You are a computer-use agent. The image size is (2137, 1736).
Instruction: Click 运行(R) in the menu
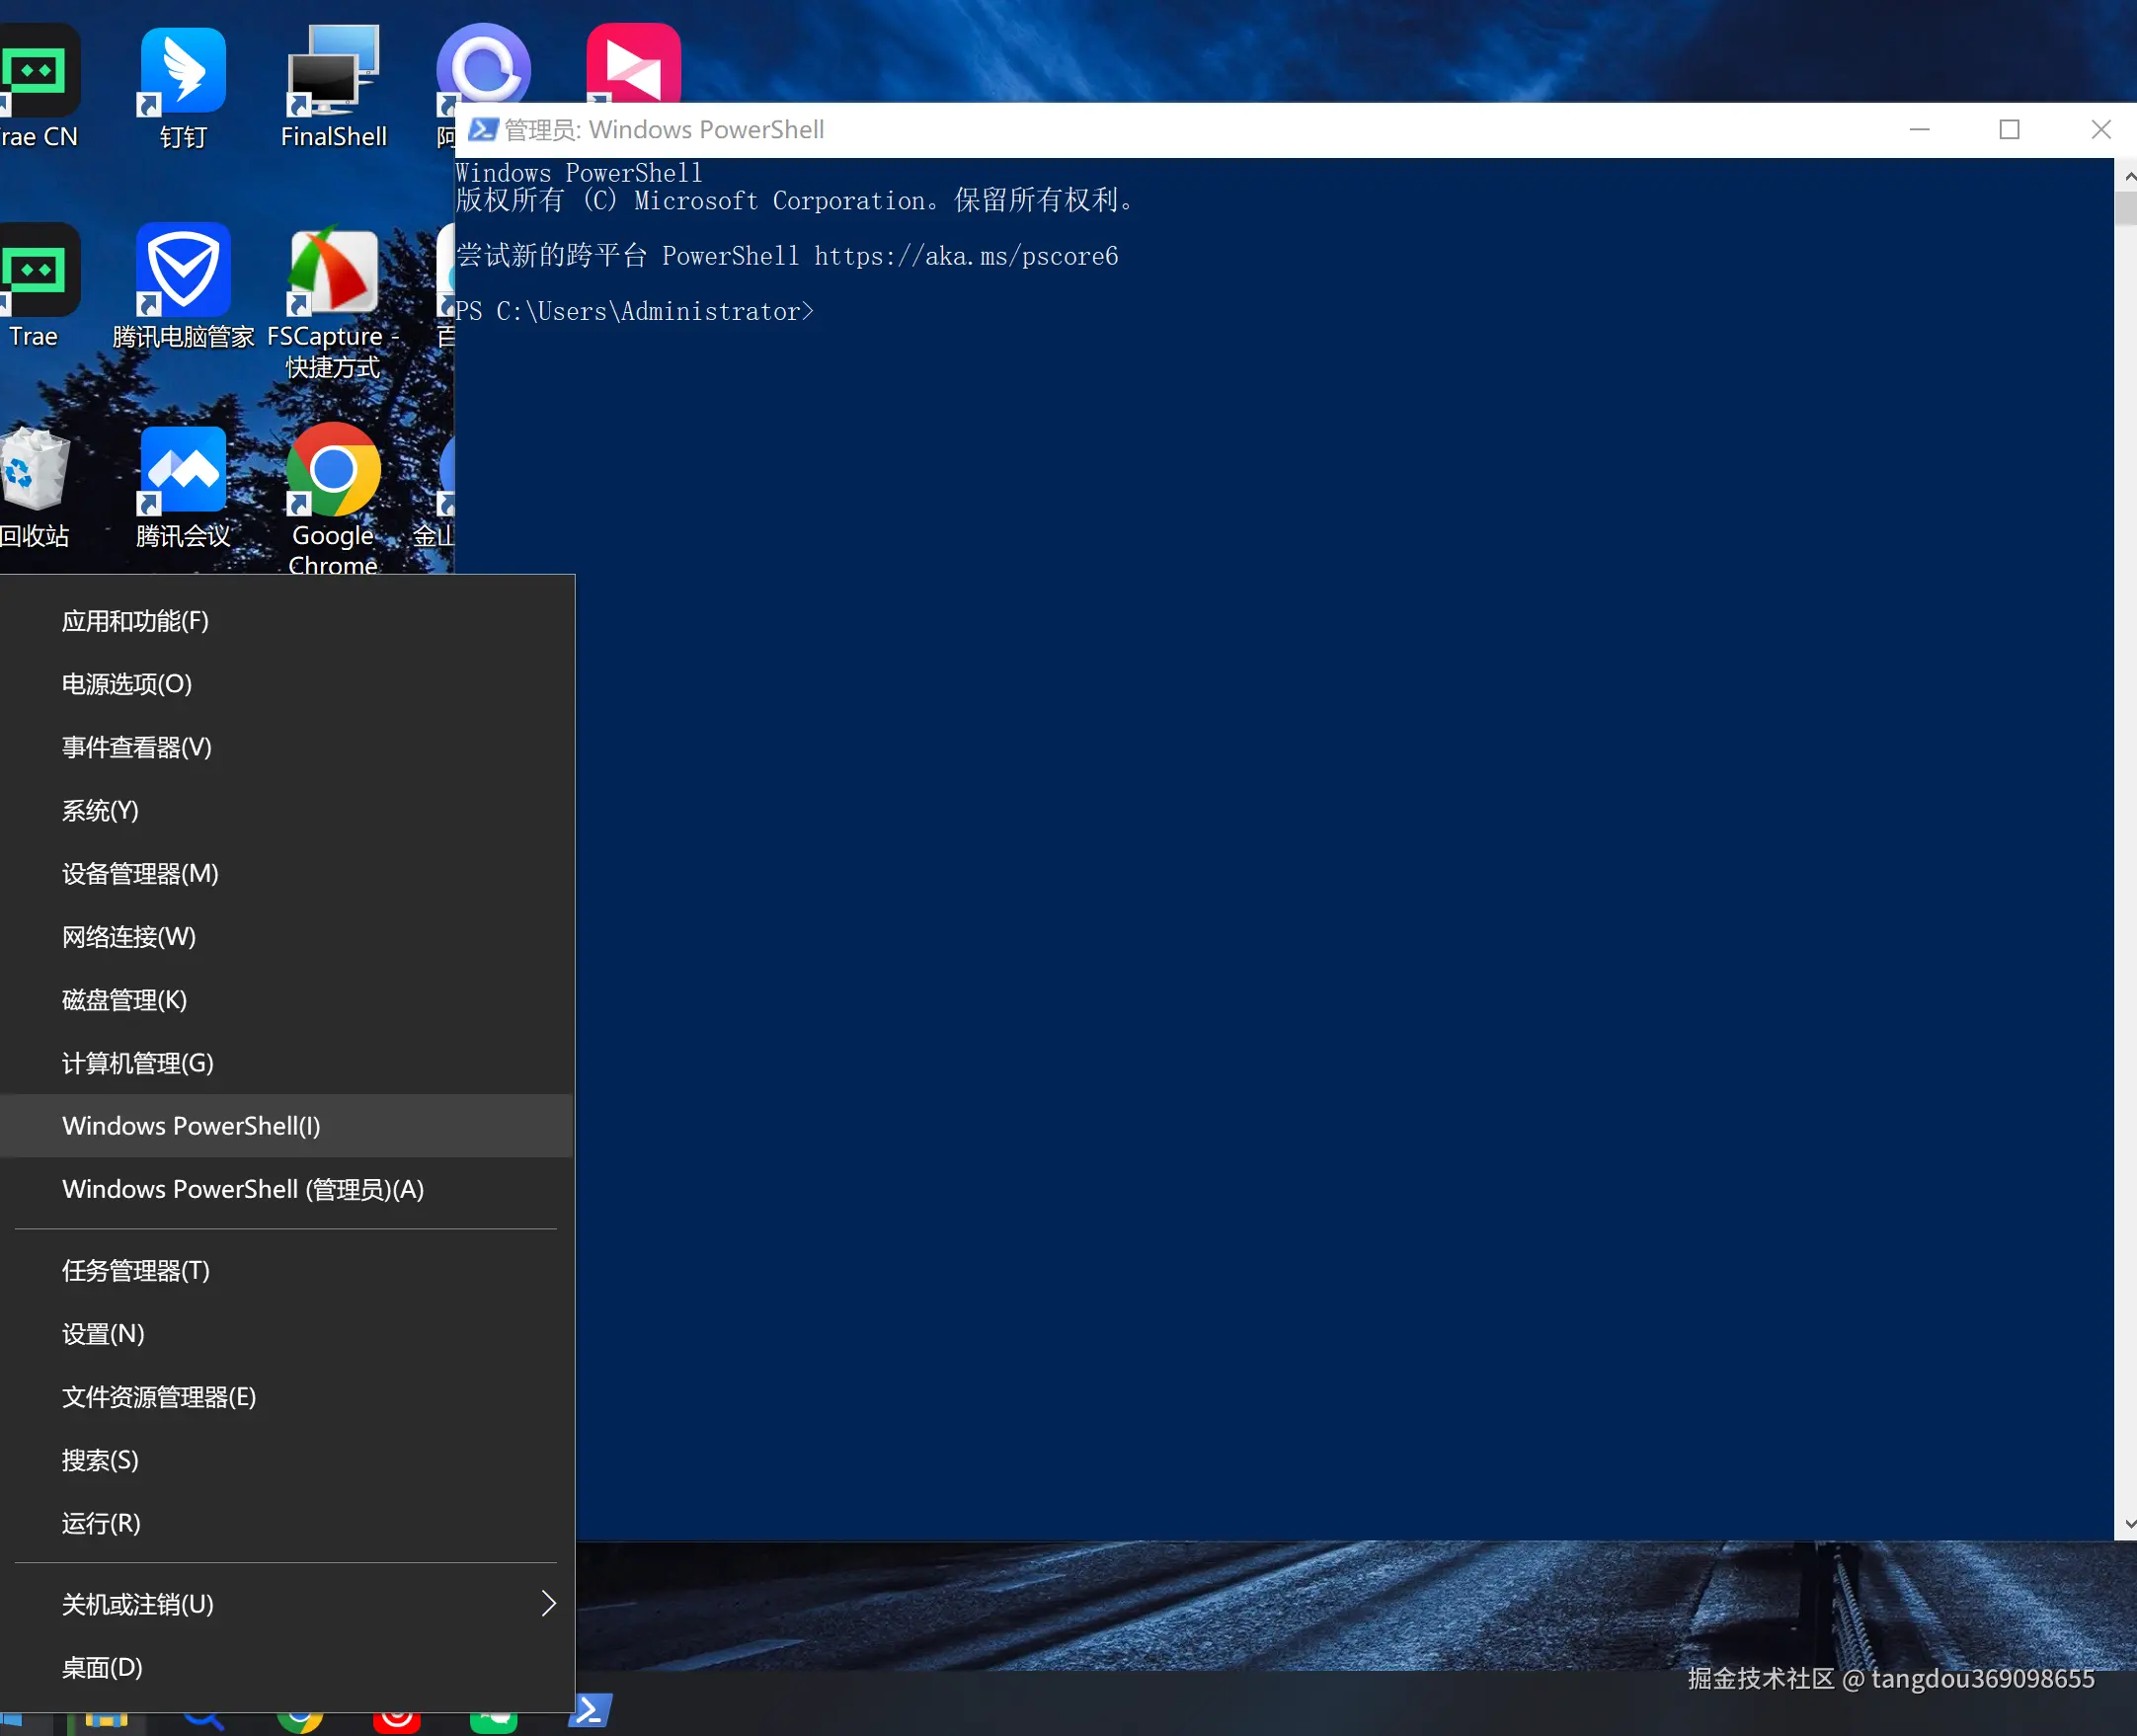pos(101,1523)
